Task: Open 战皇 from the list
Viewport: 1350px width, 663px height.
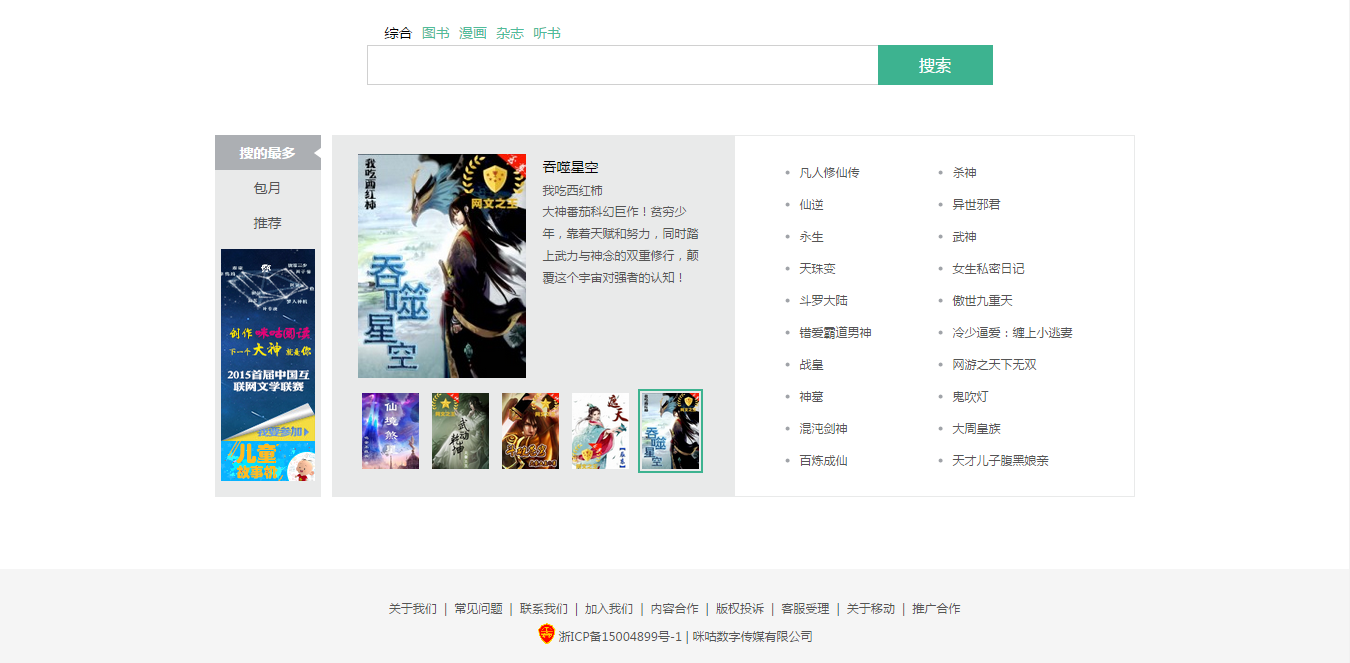Action: click(812, 365)
